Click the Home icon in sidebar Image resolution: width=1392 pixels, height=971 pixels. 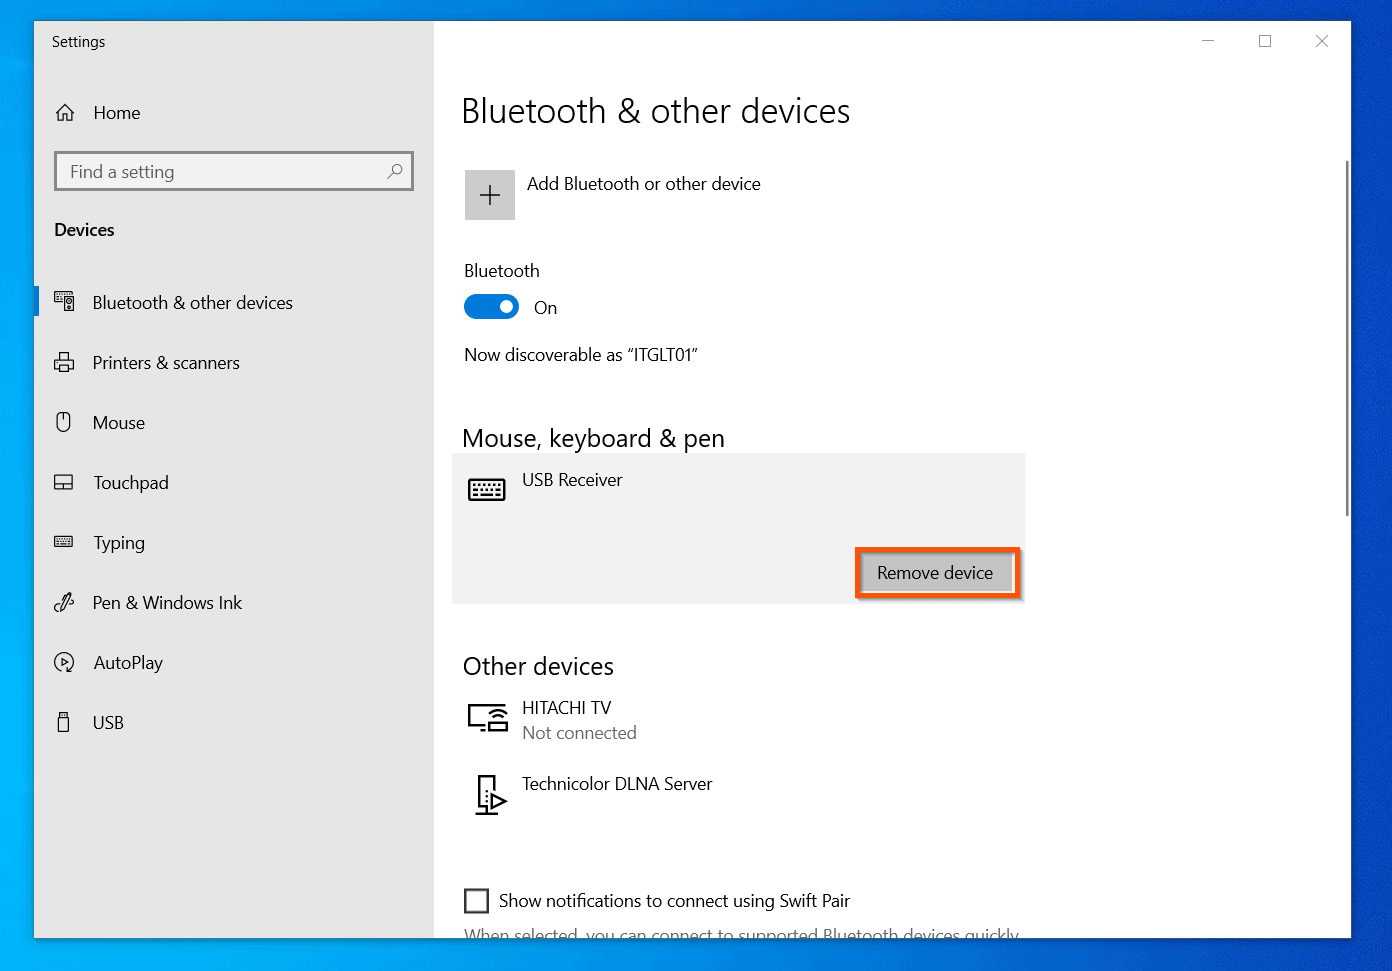(65, 113)
